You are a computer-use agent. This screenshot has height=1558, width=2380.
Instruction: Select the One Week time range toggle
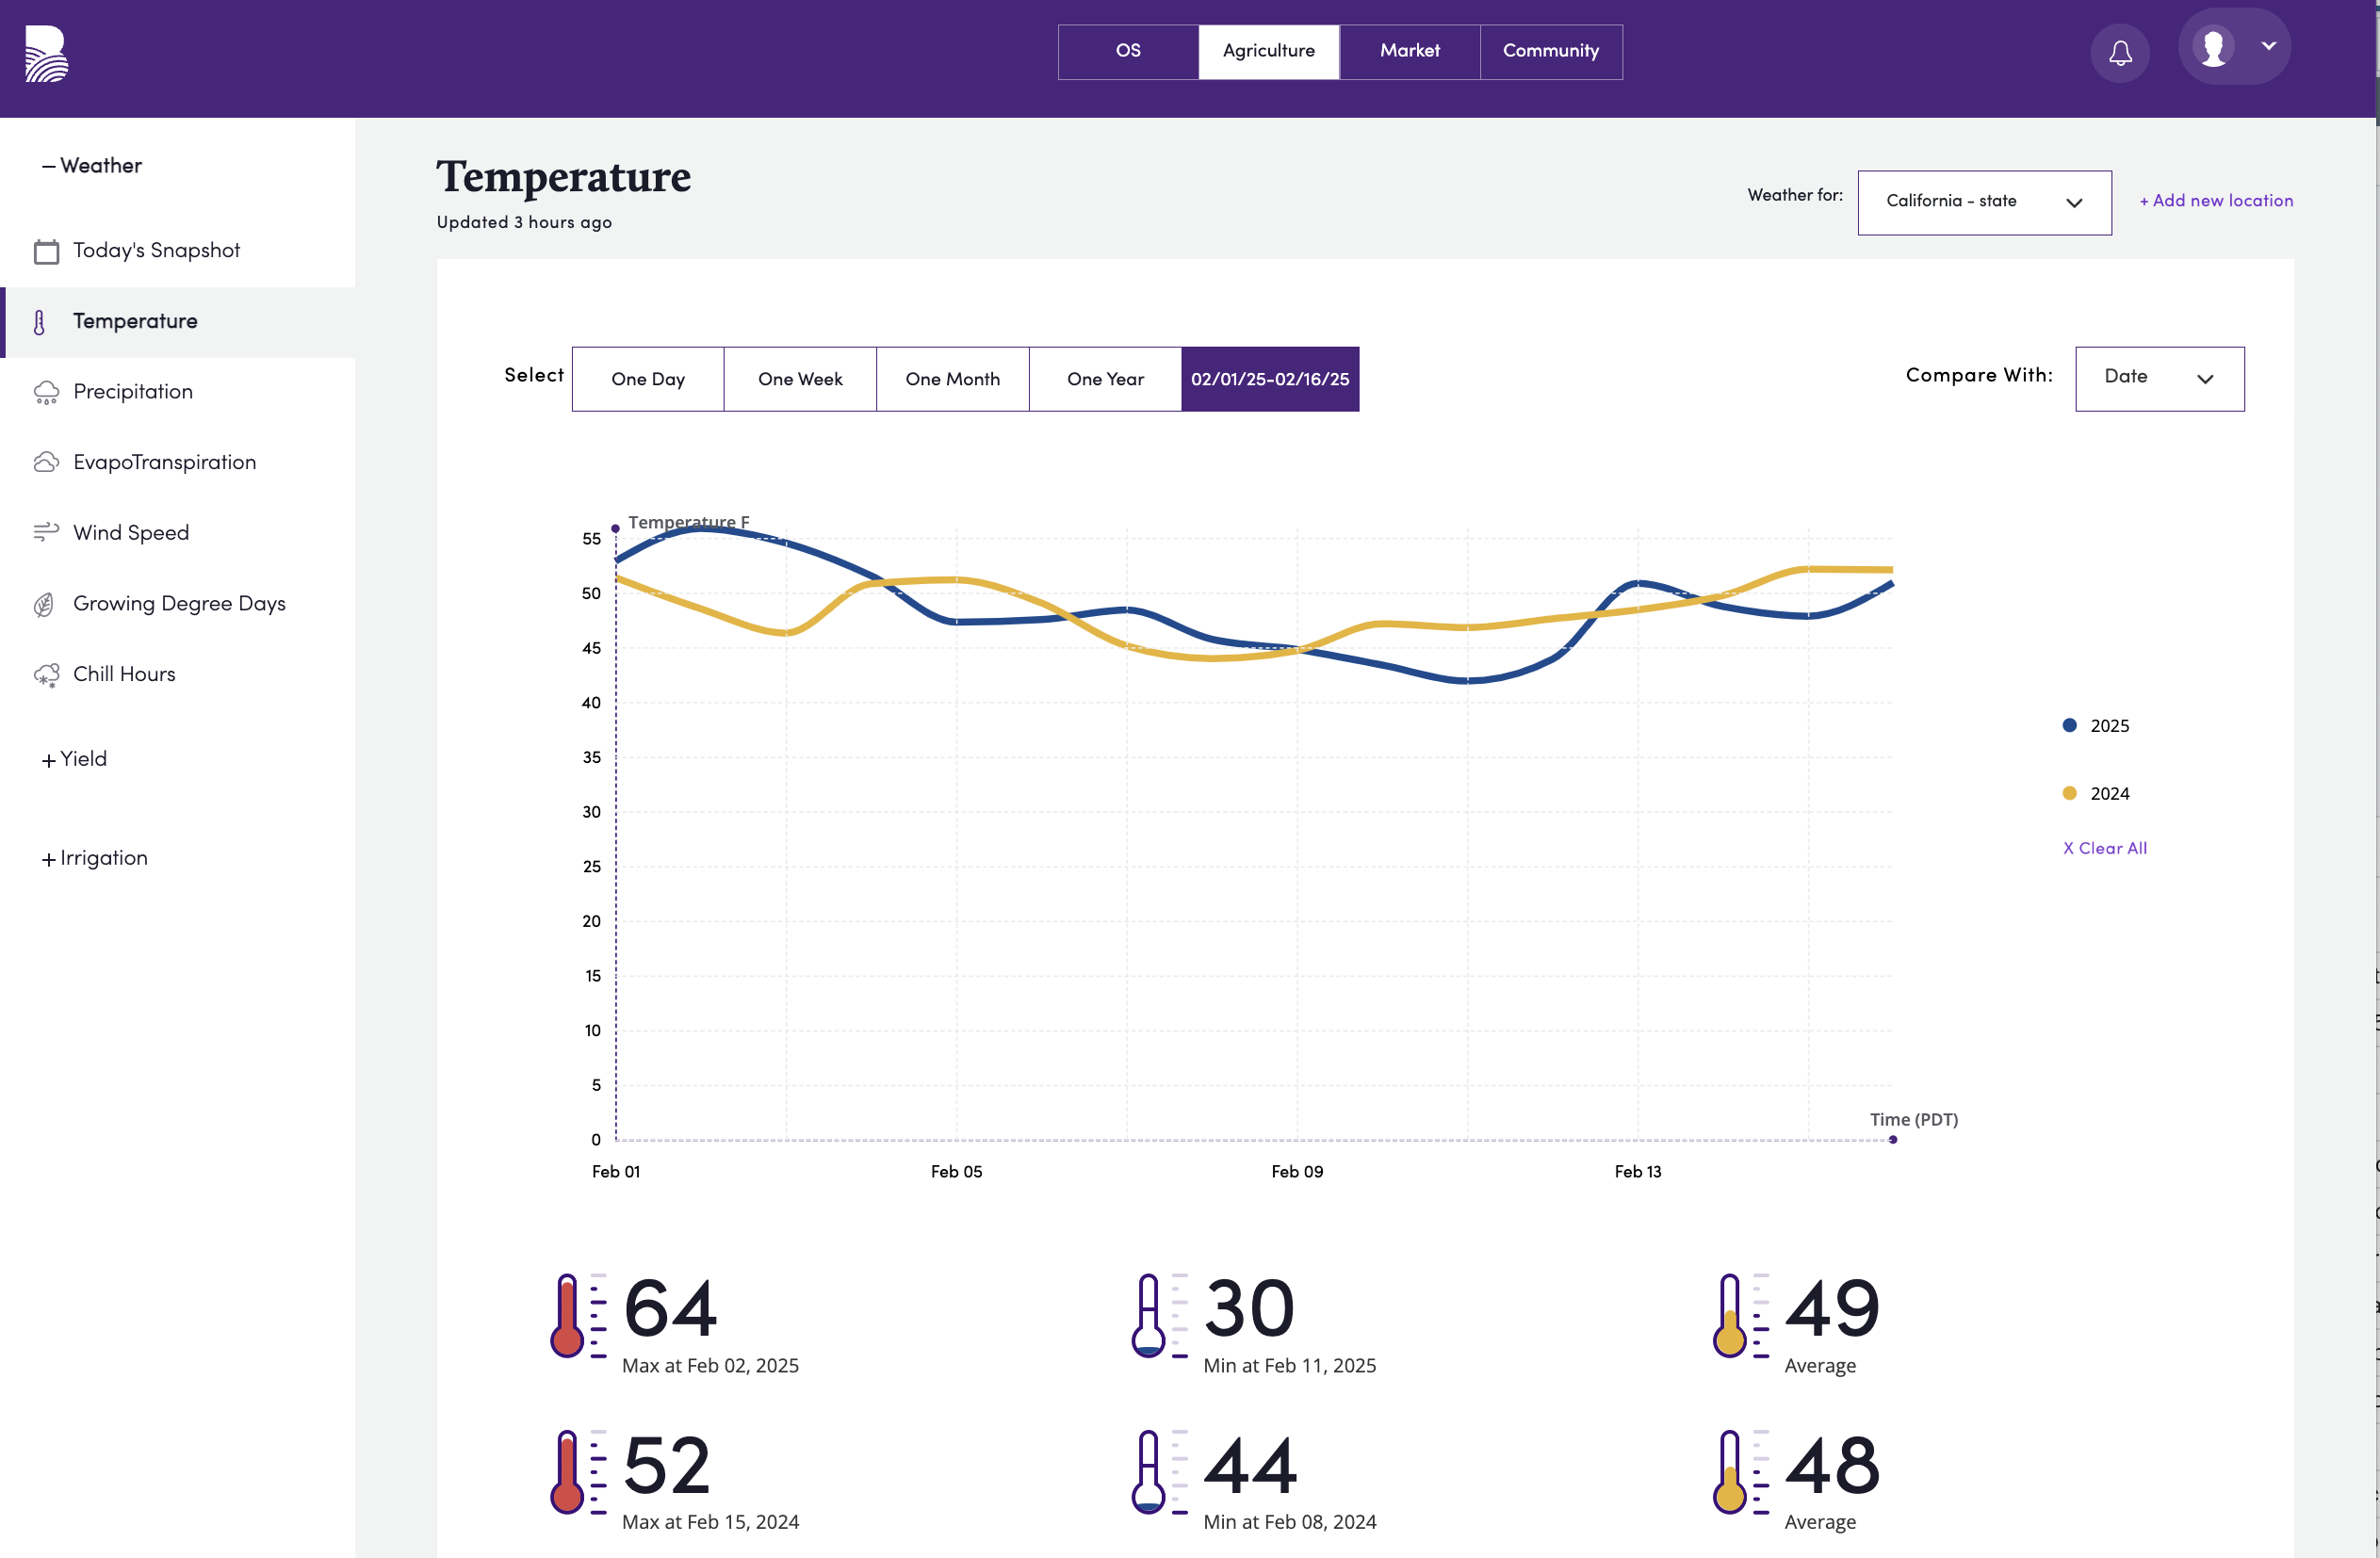[x=800, y=379]
